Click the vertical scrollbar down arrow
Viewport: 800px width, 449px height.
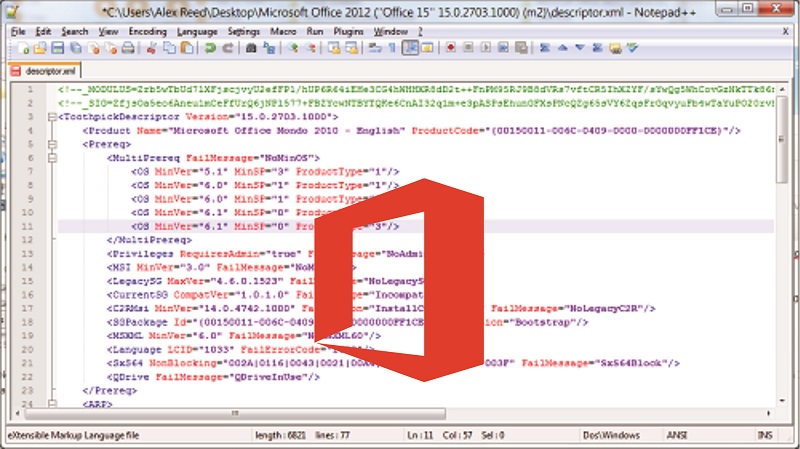(782, 402)
